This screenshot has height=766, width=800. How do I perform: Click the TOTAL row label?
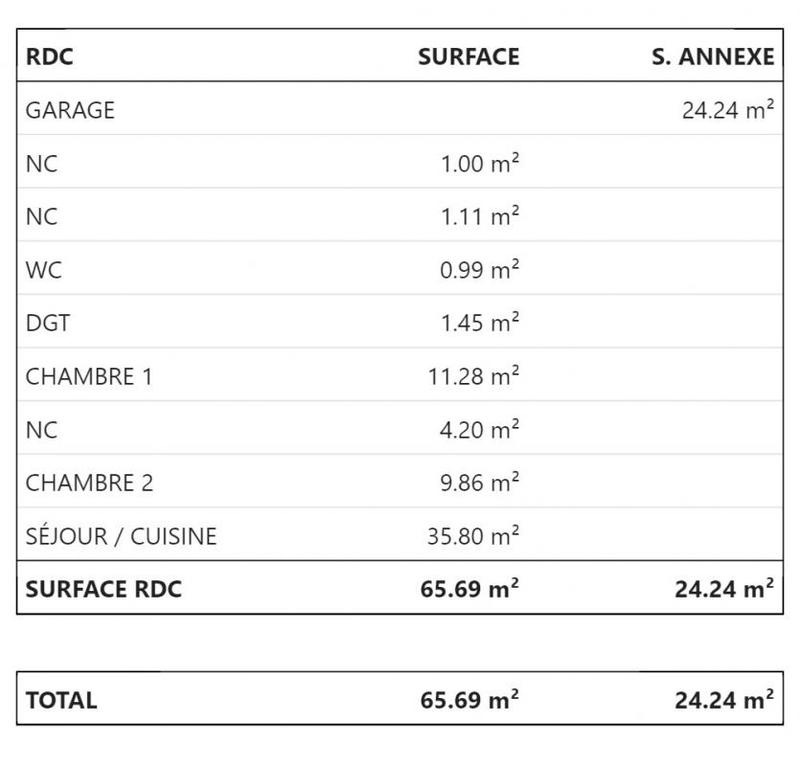tap(61, 700)
